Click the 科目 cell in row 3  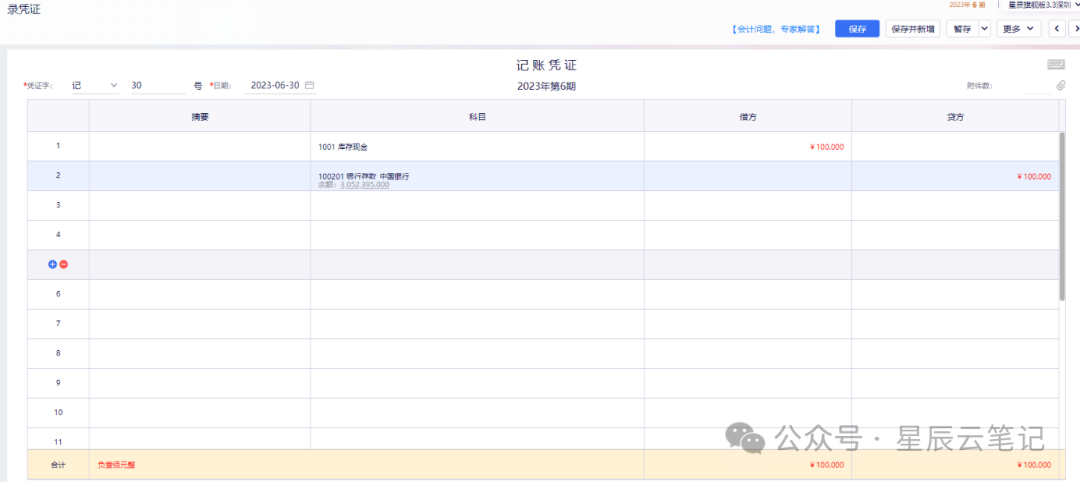coord(477,206)
